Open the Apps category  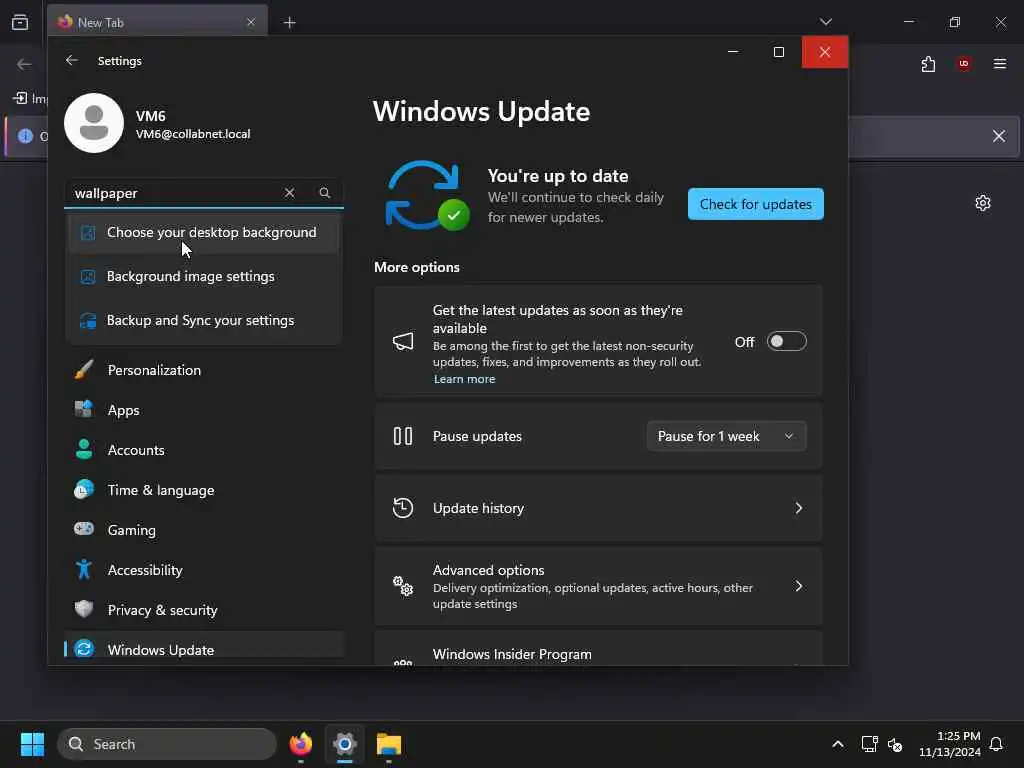click(204, 410)
